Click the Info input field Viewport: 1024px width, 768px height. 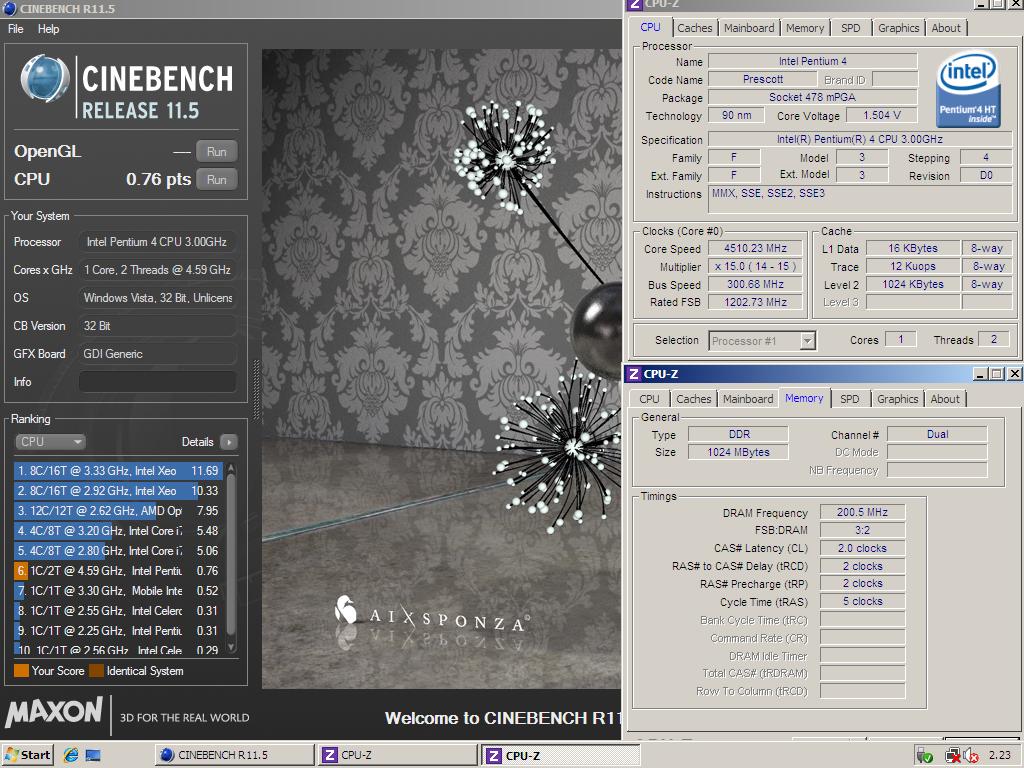click(x=157, y=381)
